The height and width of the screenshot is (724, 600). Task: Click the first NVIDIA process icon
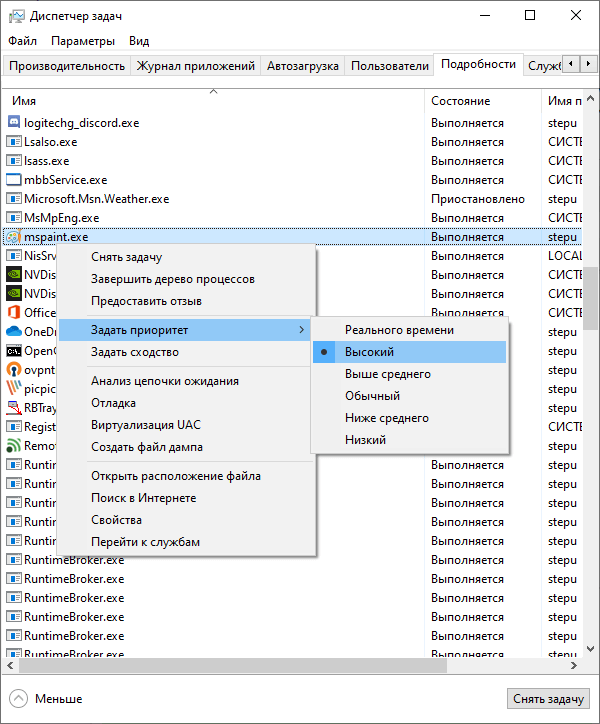[14, 274]
